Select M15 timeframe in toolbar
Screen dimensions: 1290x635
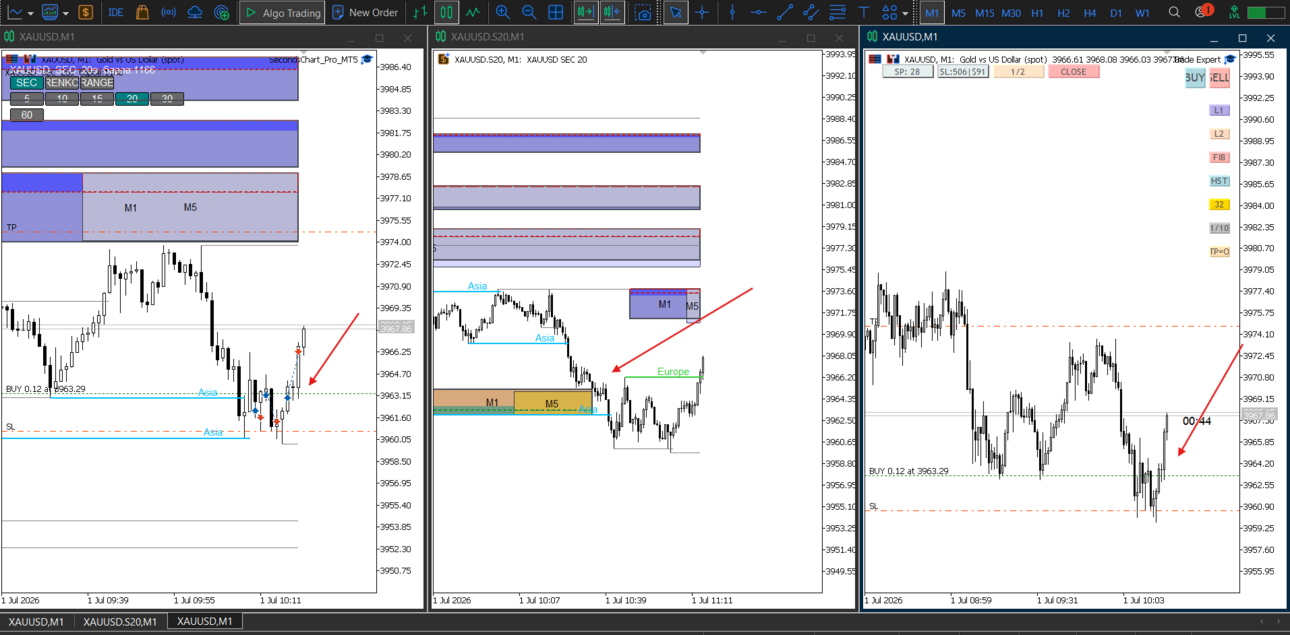985,13
